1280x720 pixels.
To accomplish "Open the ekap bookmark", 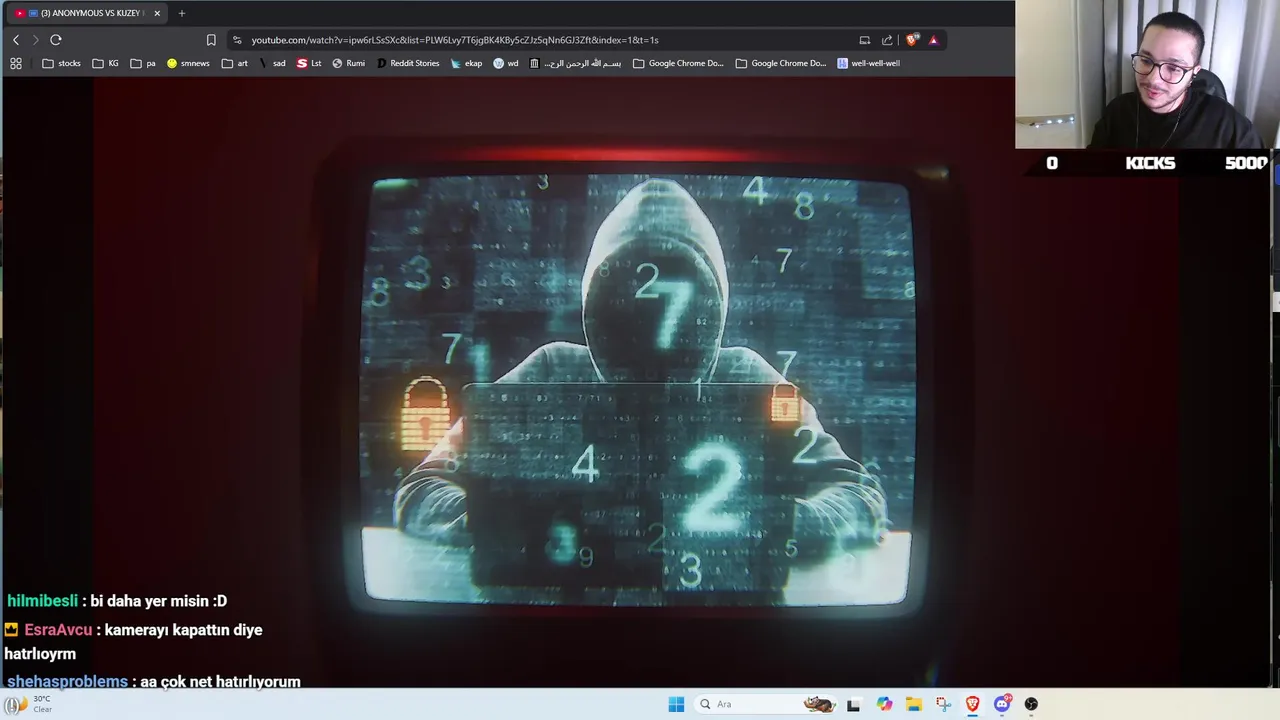I will coord(466,63).
